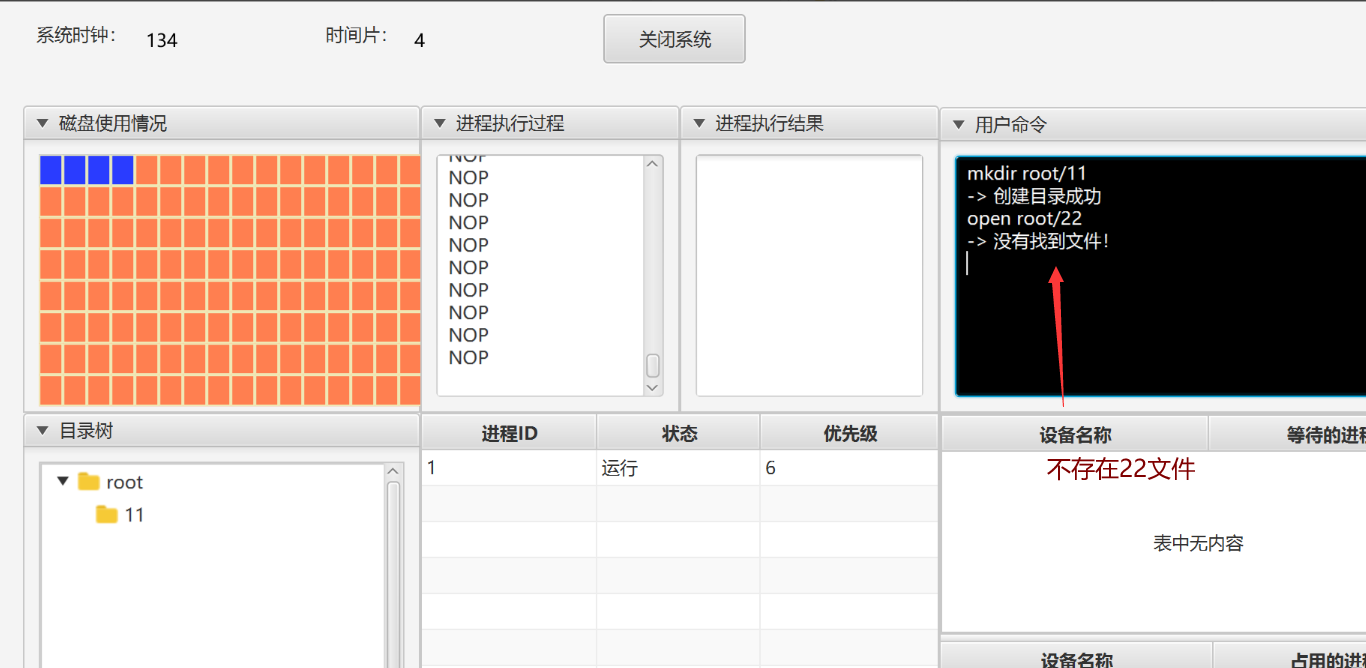
Task: Click the 关闭系统 button
Action: pos(674,39)
